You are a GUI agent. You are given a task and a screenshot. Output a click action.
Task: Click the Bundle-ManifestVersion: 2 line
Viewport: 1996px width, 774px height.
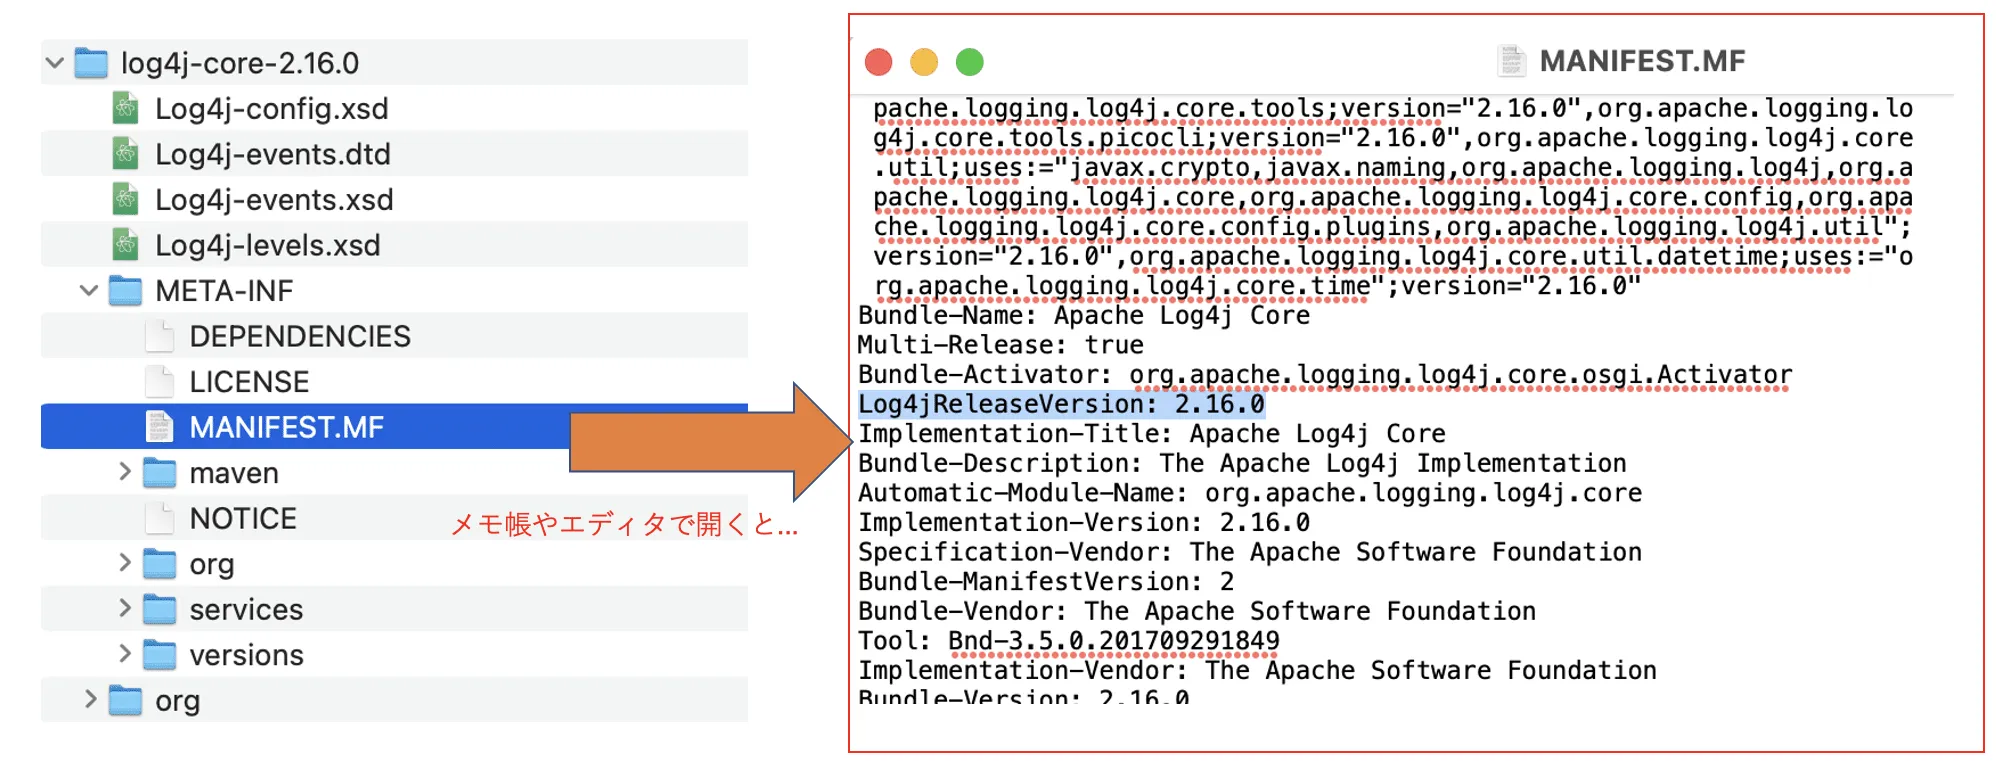click(1046, 582)
